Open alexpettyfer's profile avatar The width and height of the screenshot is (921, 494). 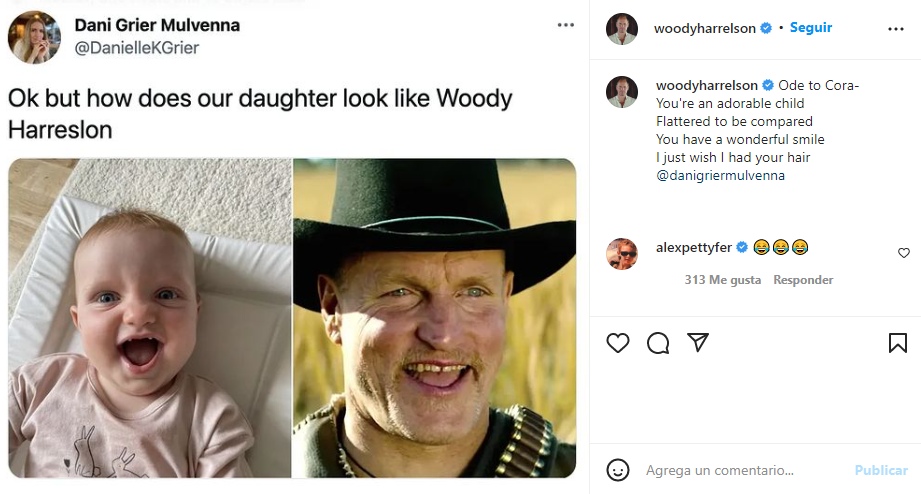(x=622, y=254)
